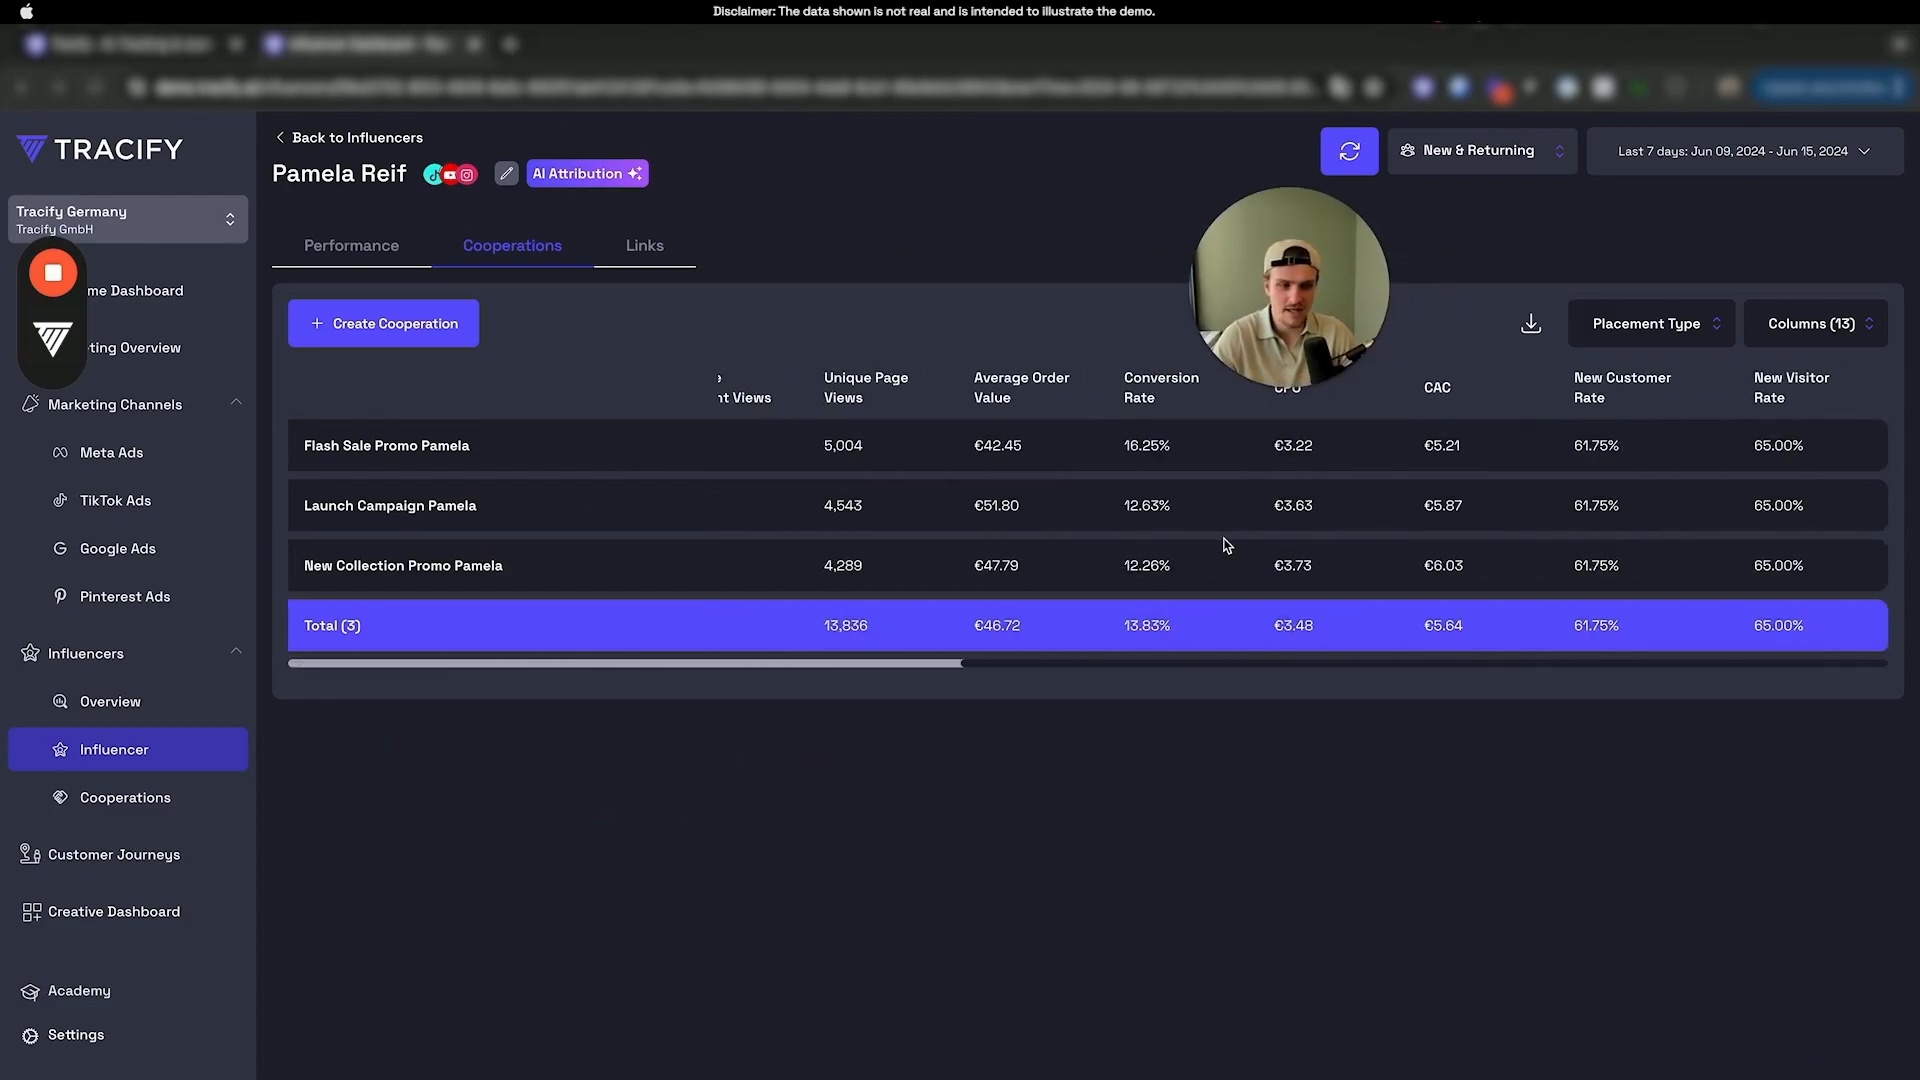
Task: Collapse the Marketing Channels section
Action: pyautogui.click(x=236, y=402)
